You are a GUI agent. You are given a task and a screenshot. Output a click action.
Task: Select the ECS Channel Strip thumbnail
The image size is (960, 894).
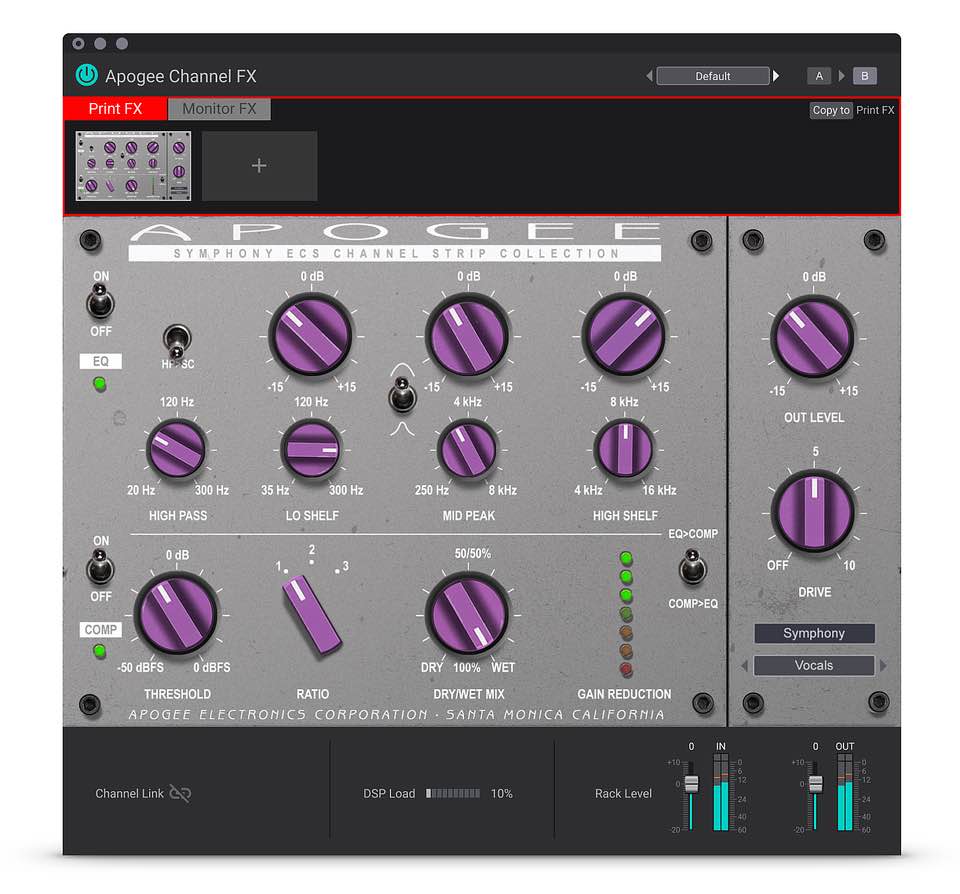[133, 166]
